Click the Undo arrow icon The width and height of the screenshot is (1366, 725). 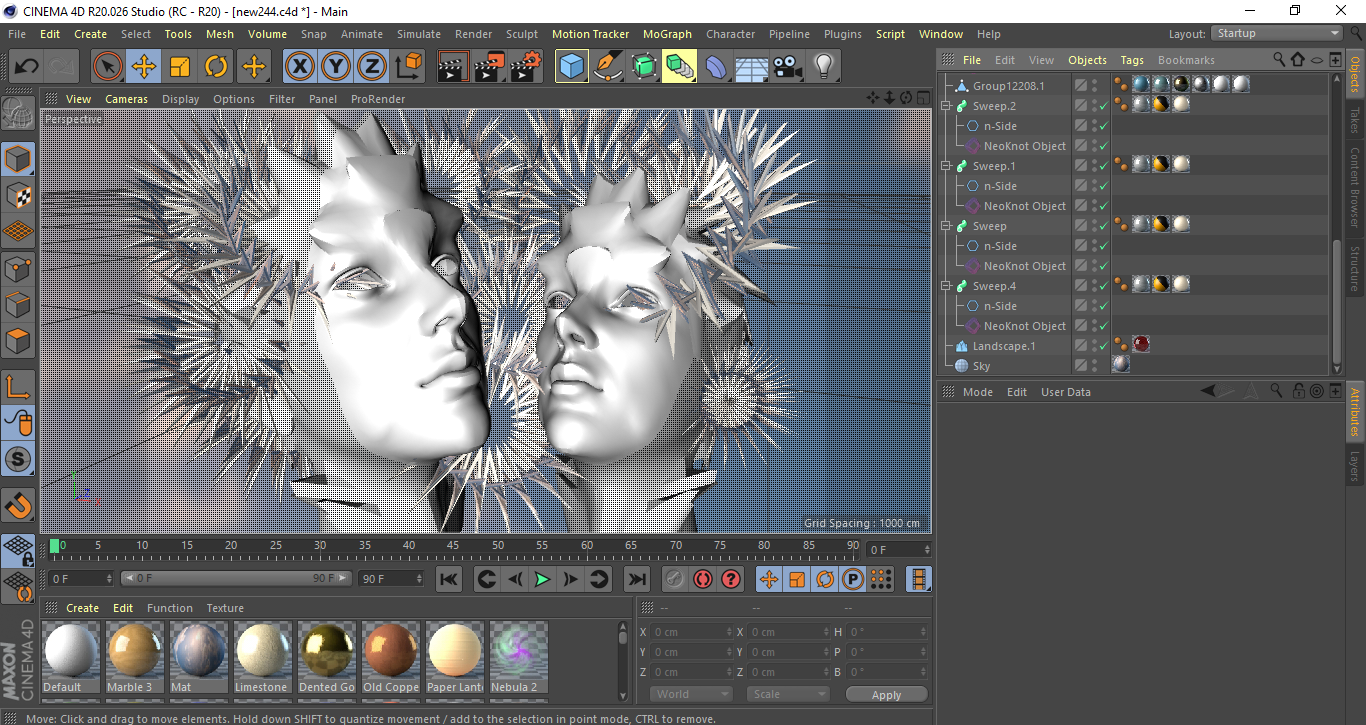tap(26, 67)
